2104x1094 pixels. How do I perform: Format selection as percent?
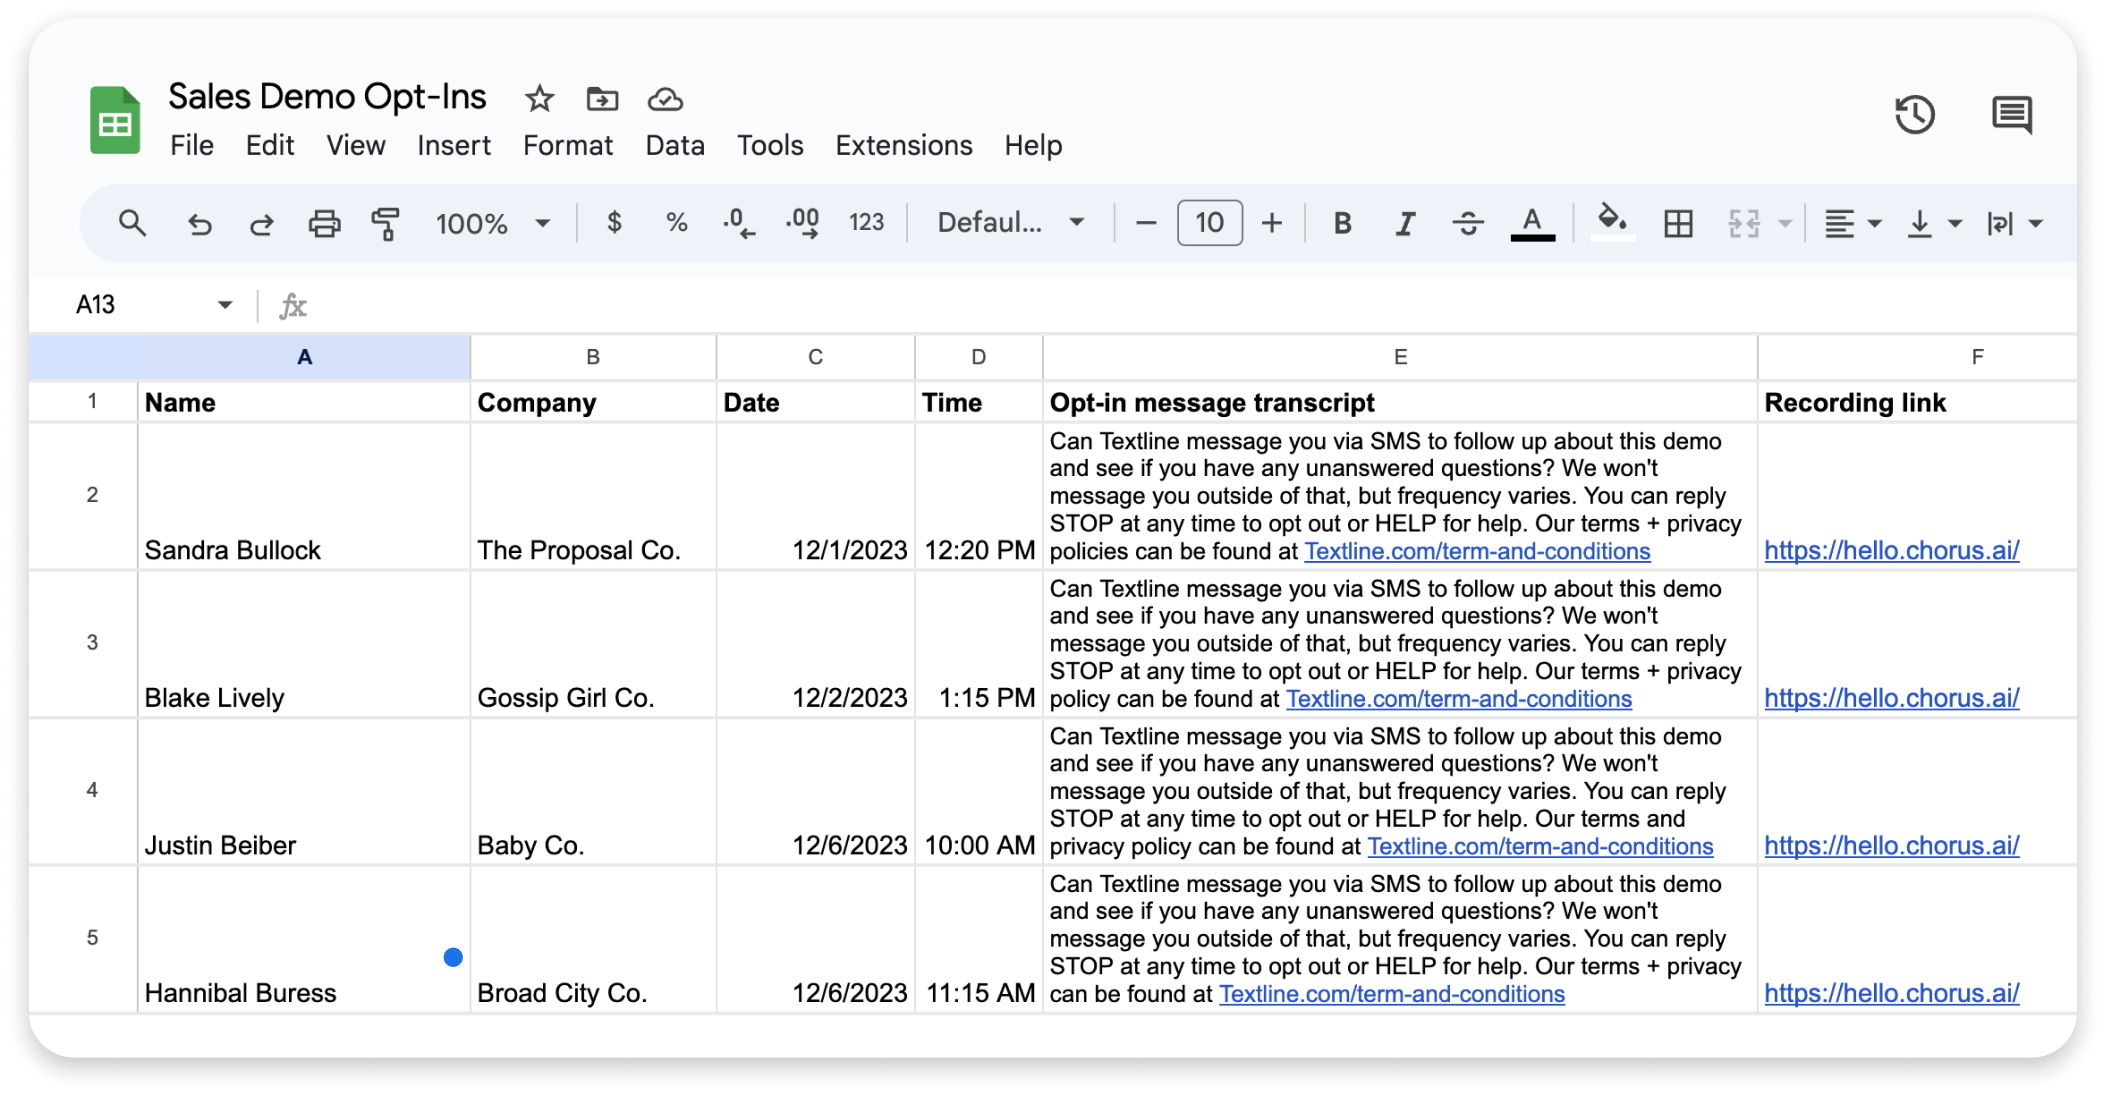coord(676,222)
